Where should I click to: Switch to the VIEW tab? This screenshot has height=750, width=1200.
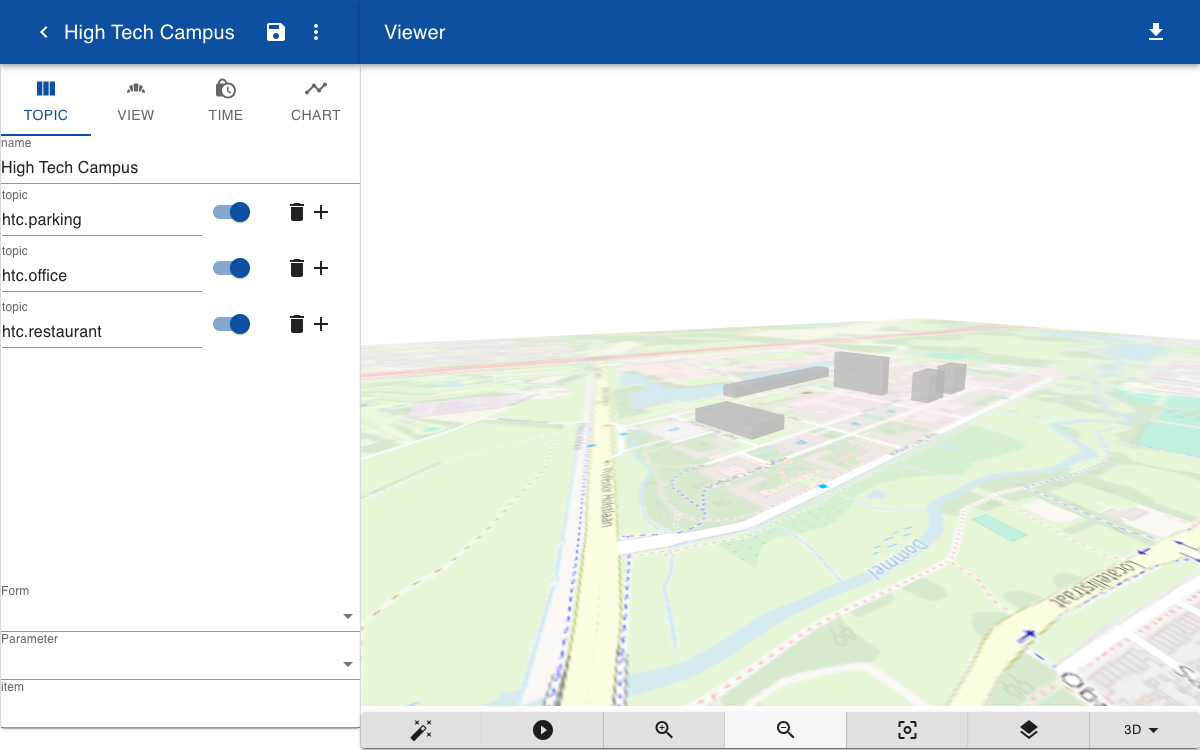tap(136, 101)
